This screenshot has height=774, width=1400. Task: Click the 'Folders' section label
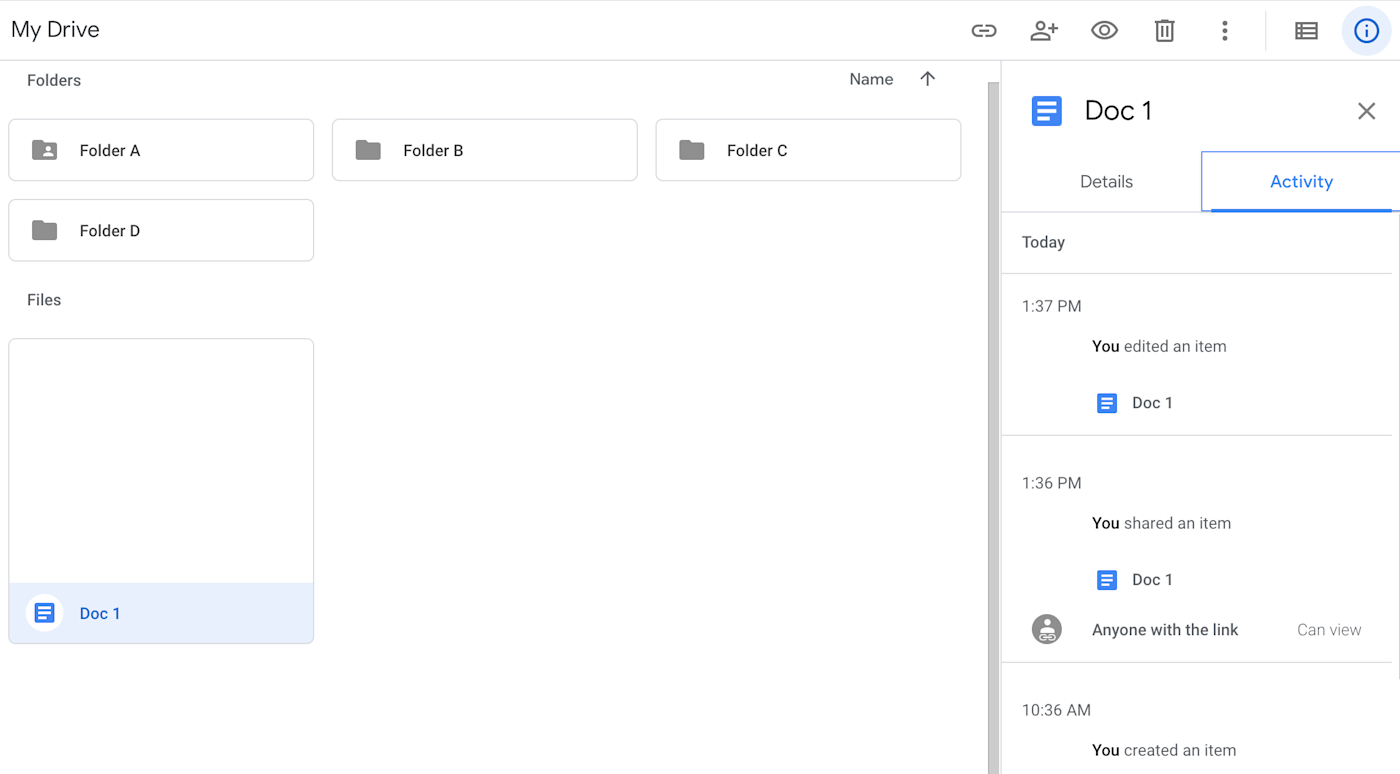(x=54, y=80)
